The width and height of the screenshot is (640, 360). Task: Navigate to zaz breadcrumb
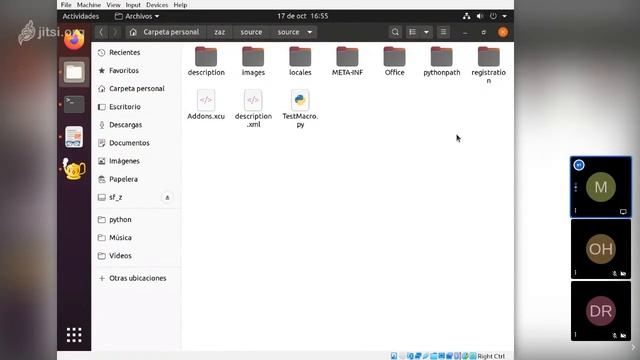[220, 32]
